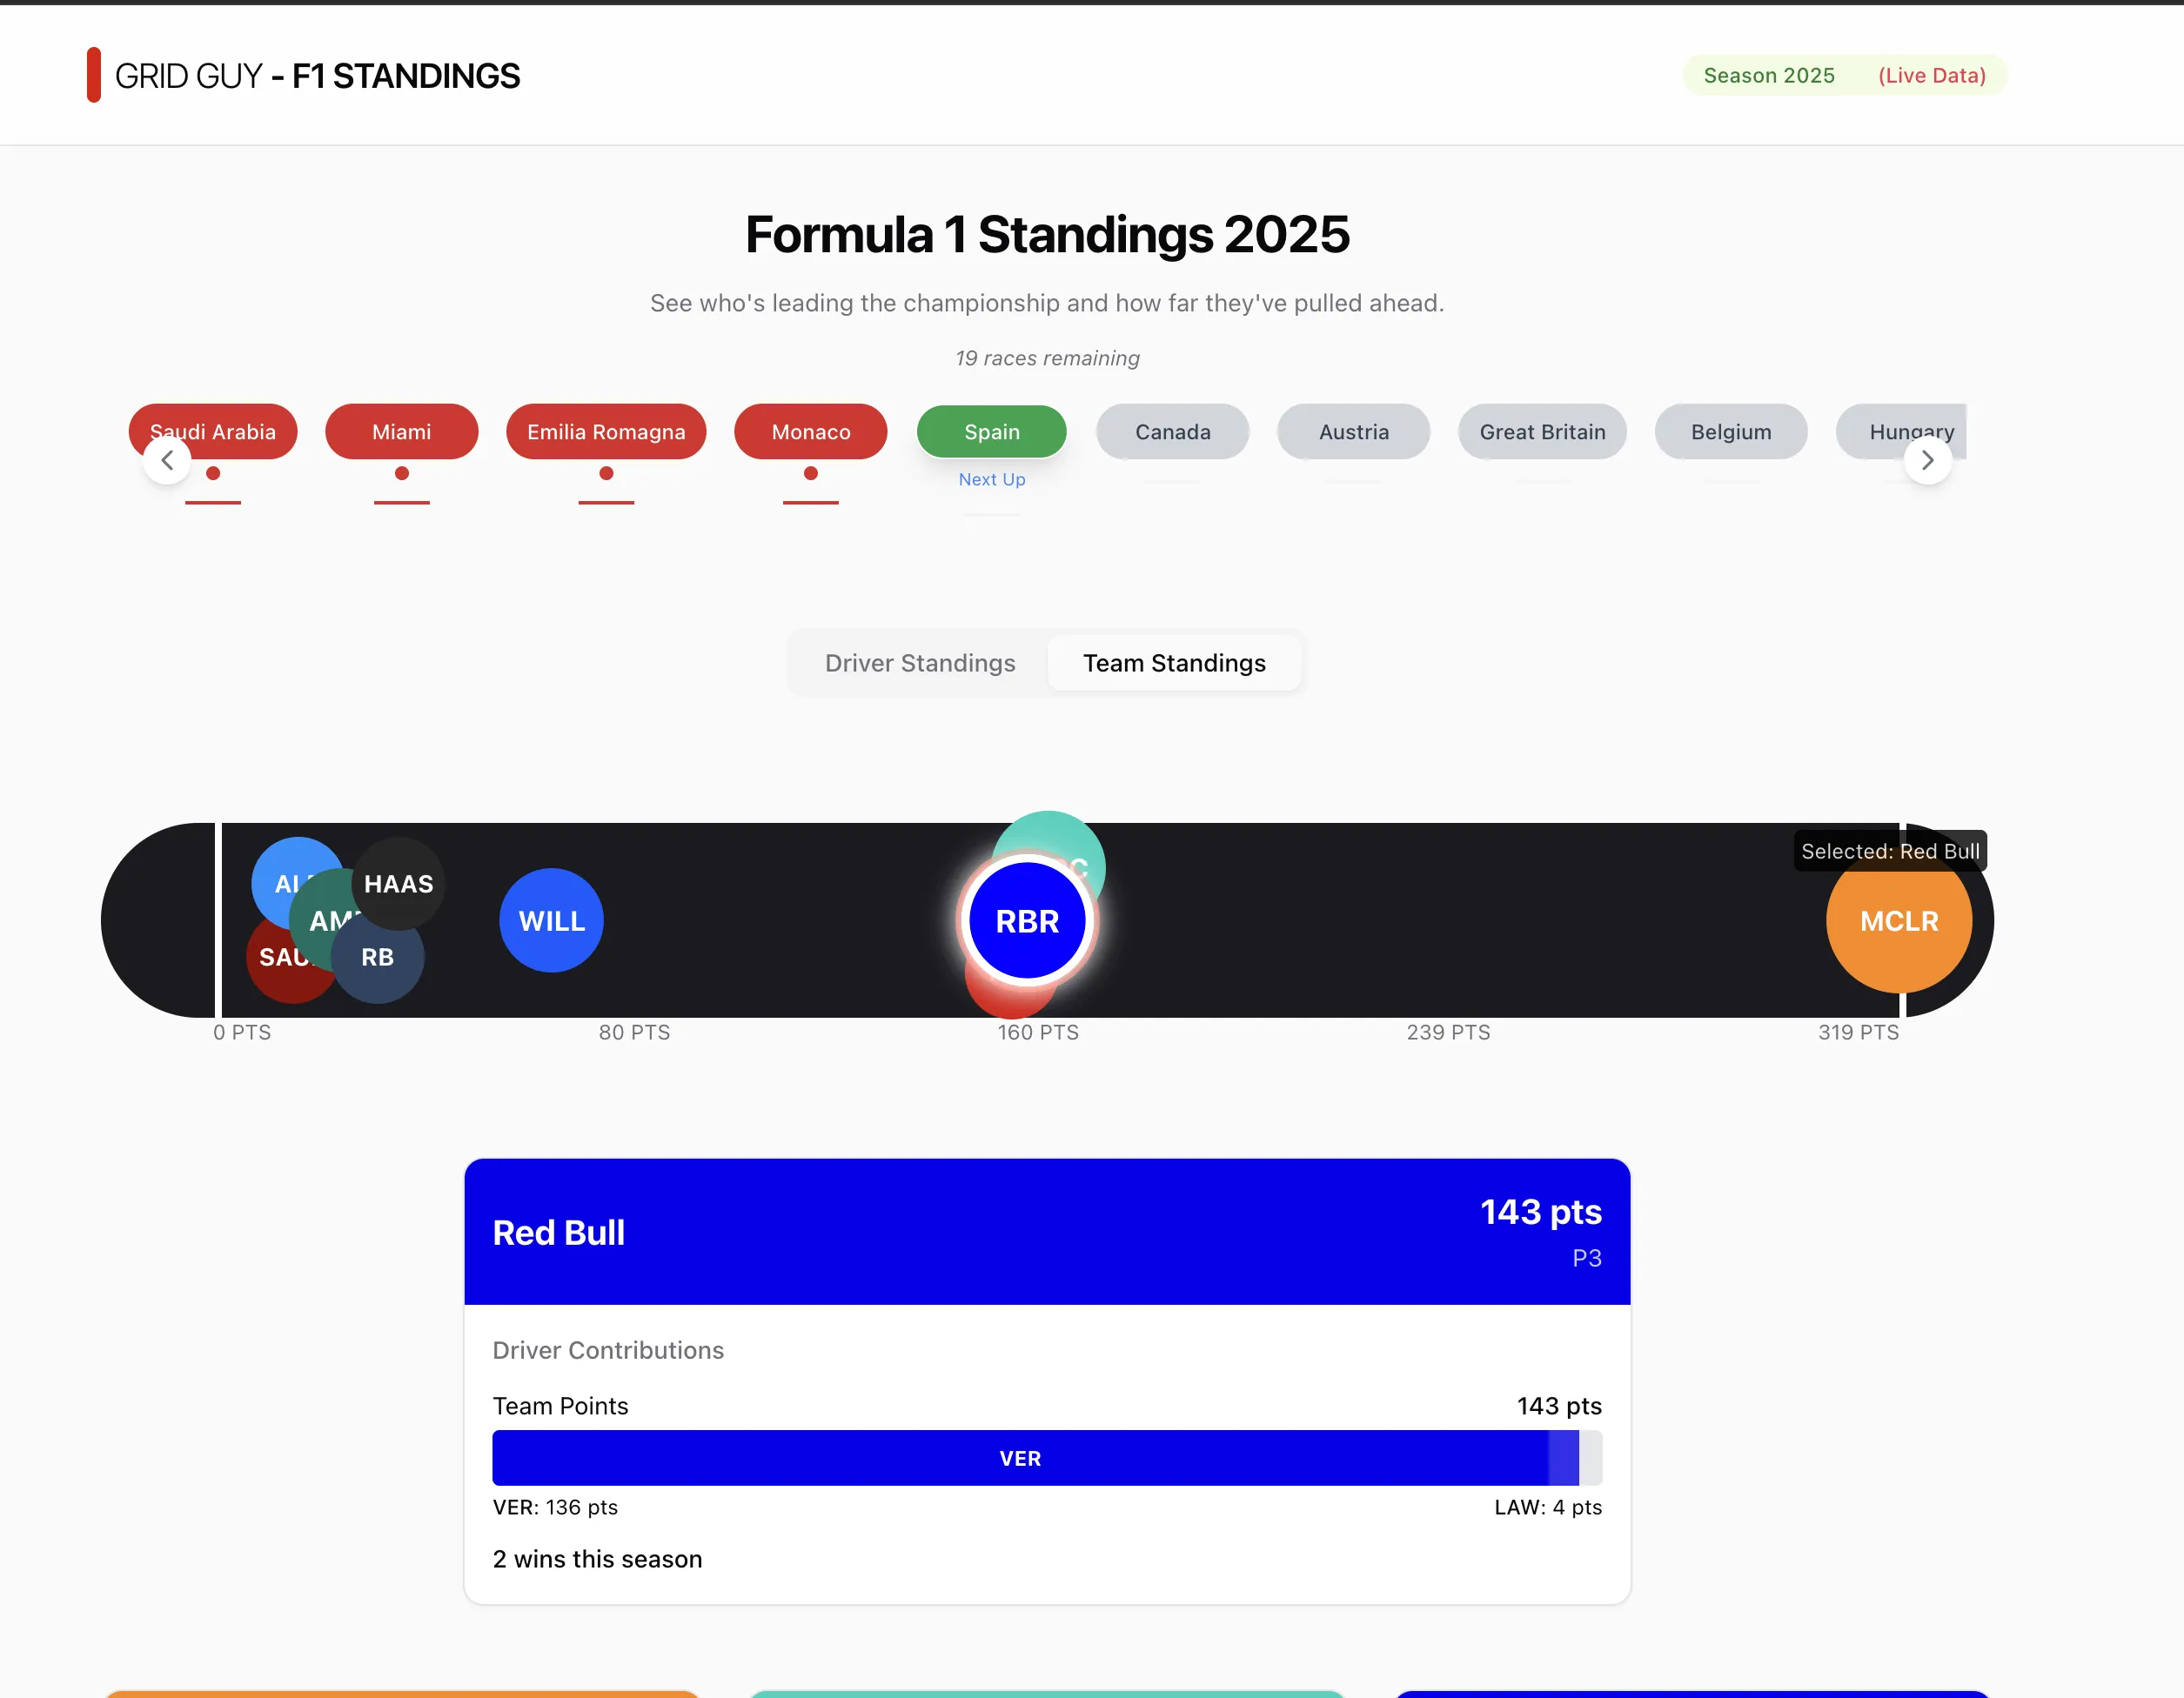Click the VER: 136 pts label
The height and width of the screenshot is (1698, 2184).
tap(555, 1507)
